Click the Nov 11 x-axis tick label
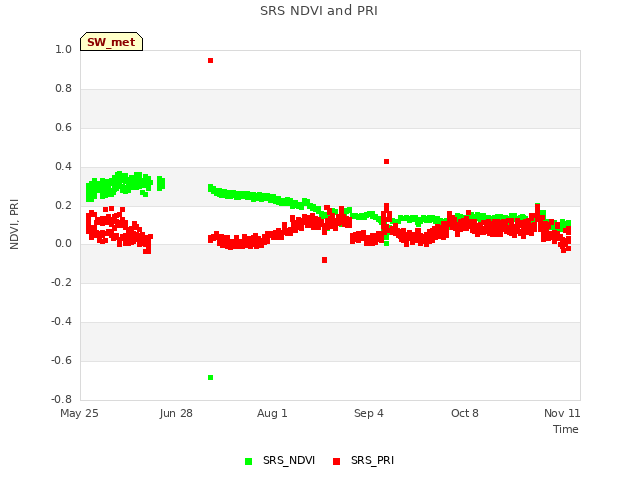 point(562,413)
